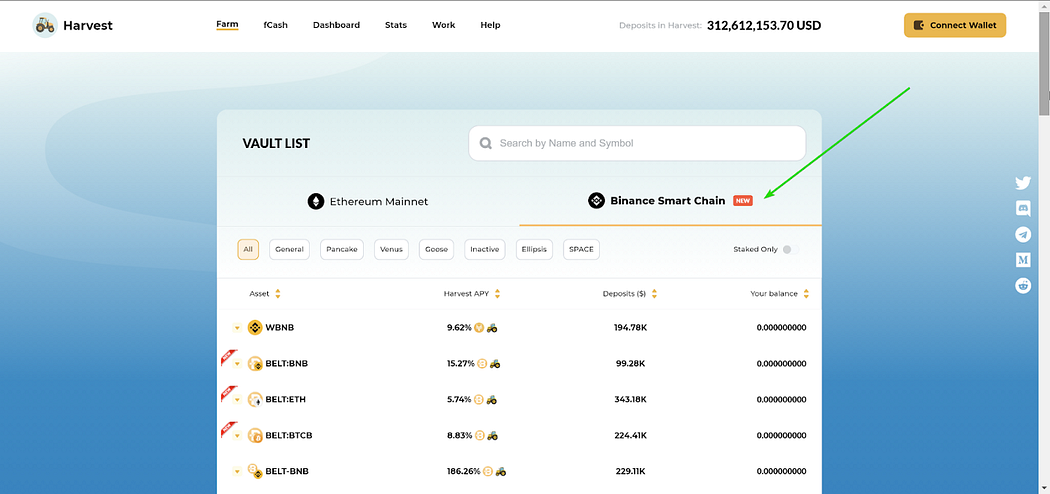Image resolution: width=1050 pixels, height=494 pixels.
Task: Switch to Binance Smart Chain tab
Action: click(670, 201)
